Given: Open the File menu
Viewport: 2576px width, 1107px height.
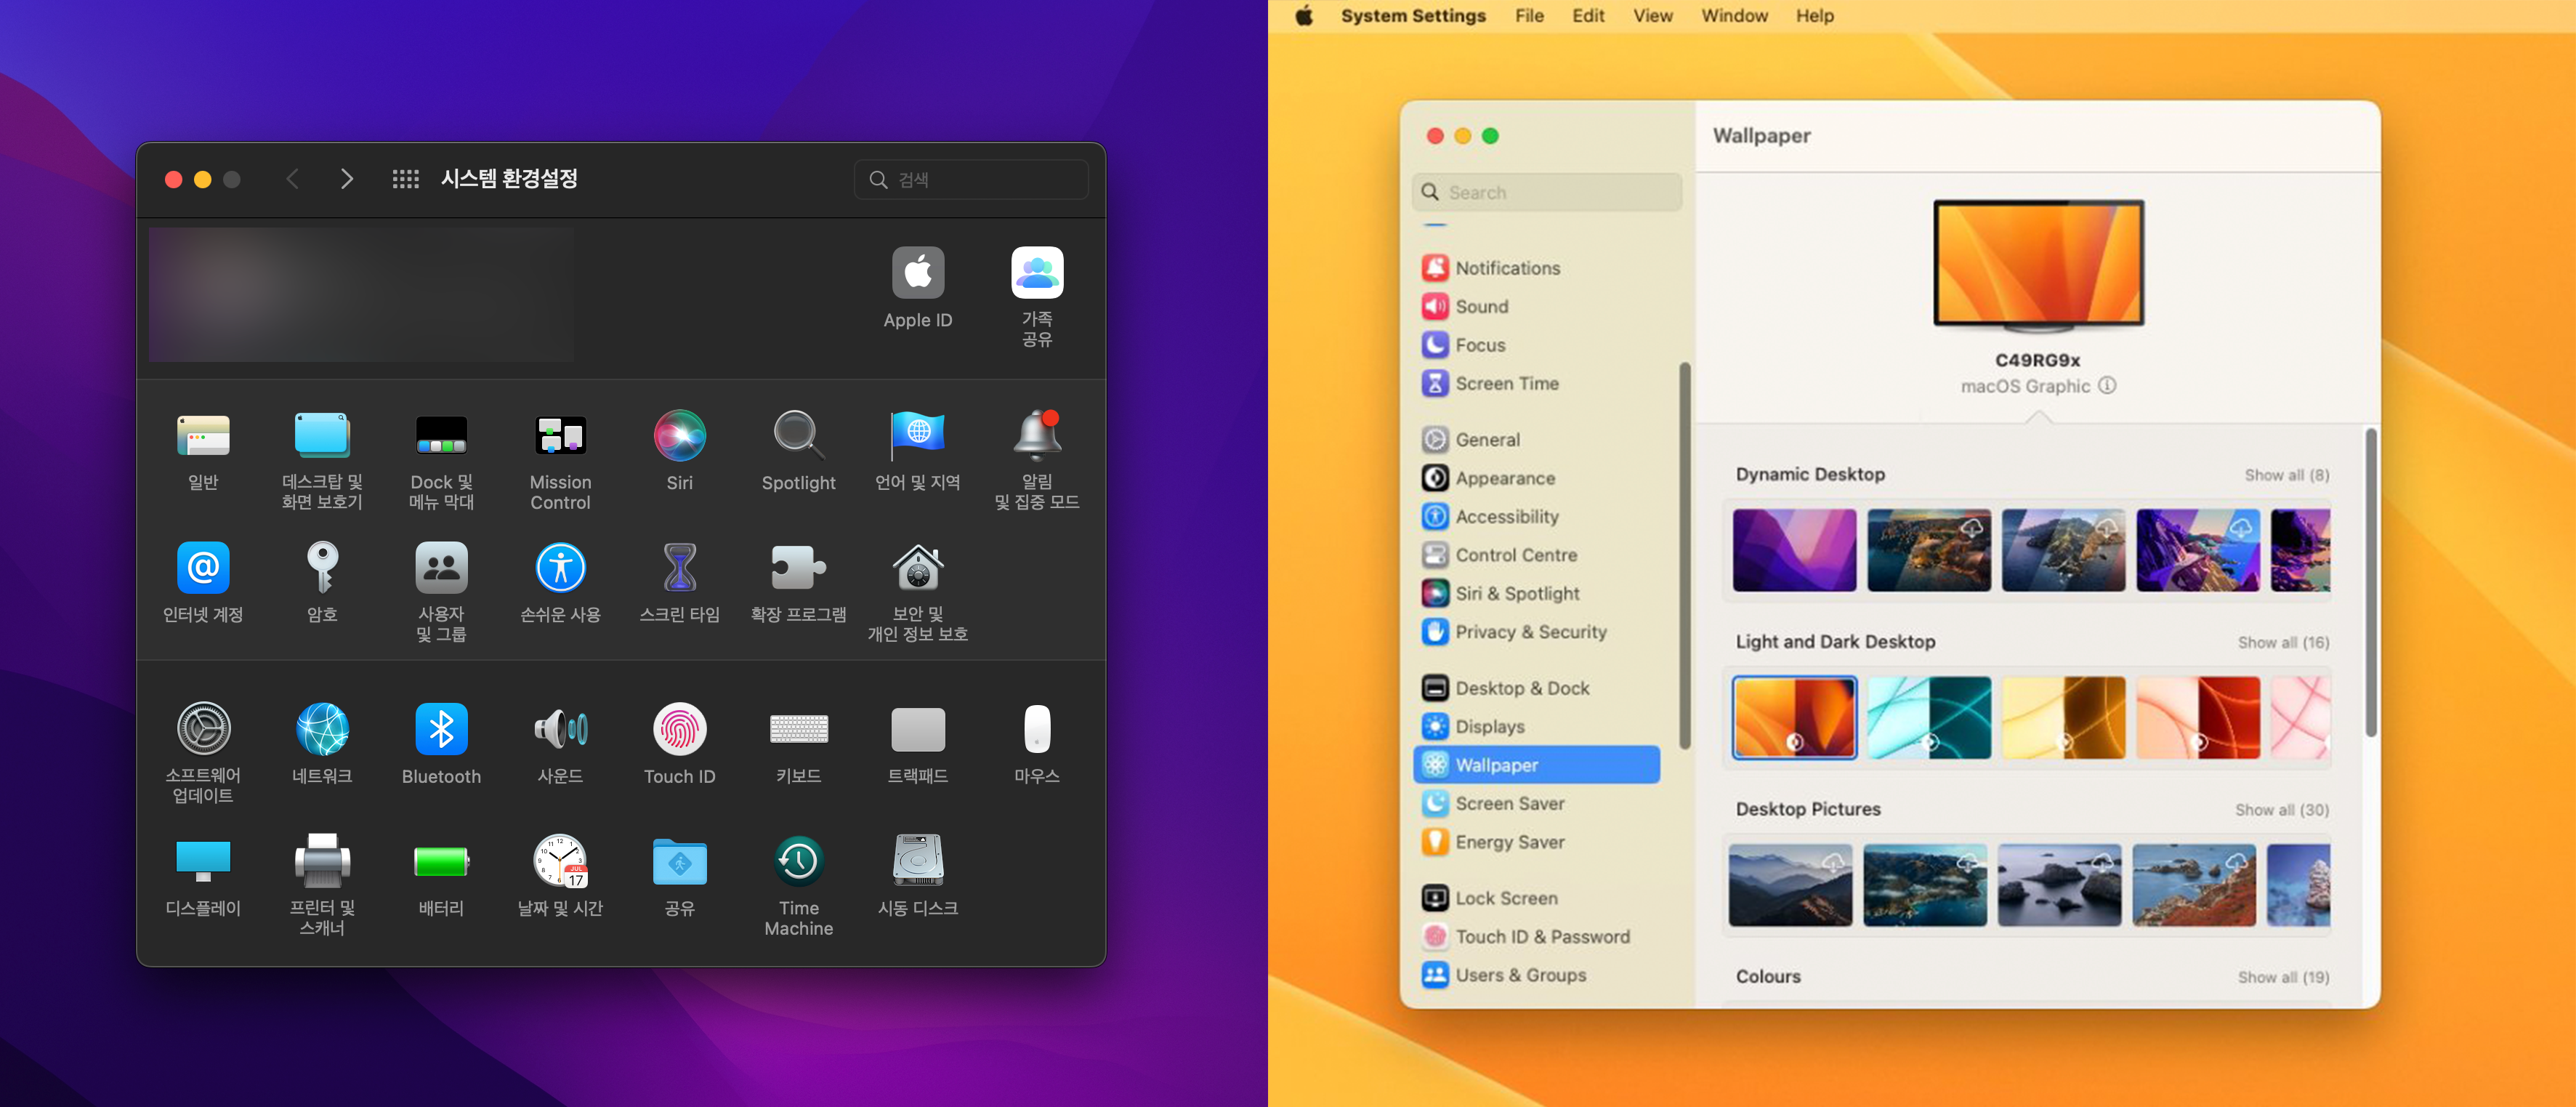Looking at the screenshot, I should [x=1528, y=16].
